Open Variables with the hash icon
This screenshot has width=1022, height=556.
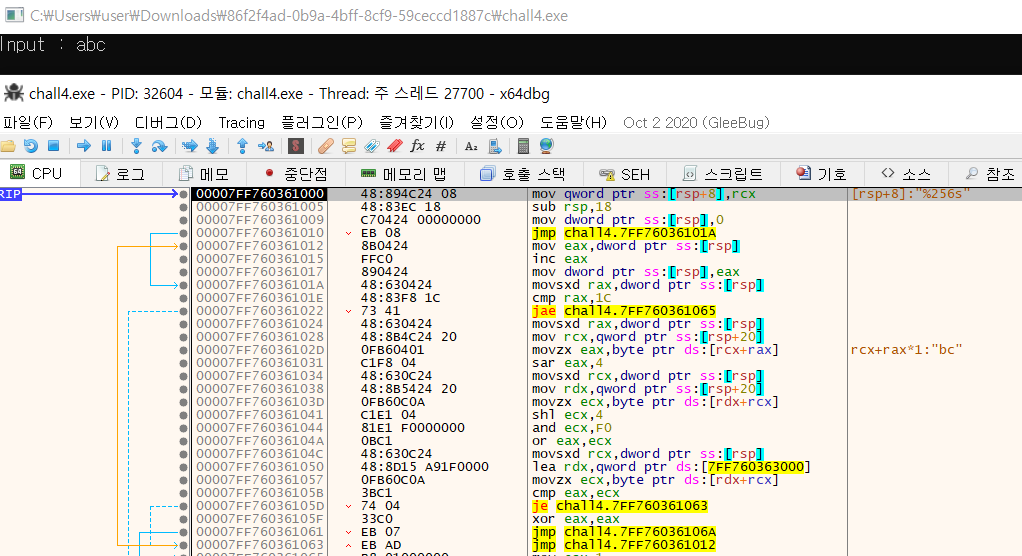click(441, 146)
